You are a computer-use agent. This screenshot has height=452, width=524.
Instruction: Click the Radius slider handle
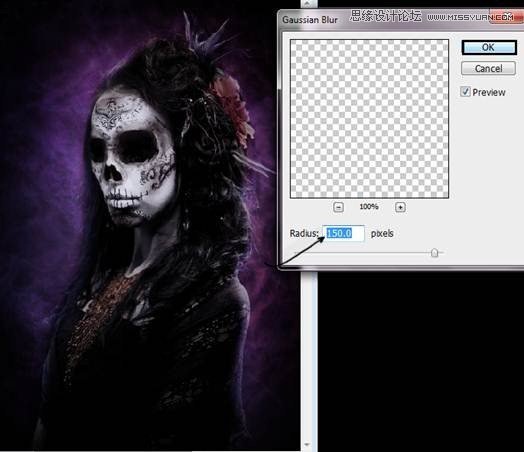click(x=434, y=253)
